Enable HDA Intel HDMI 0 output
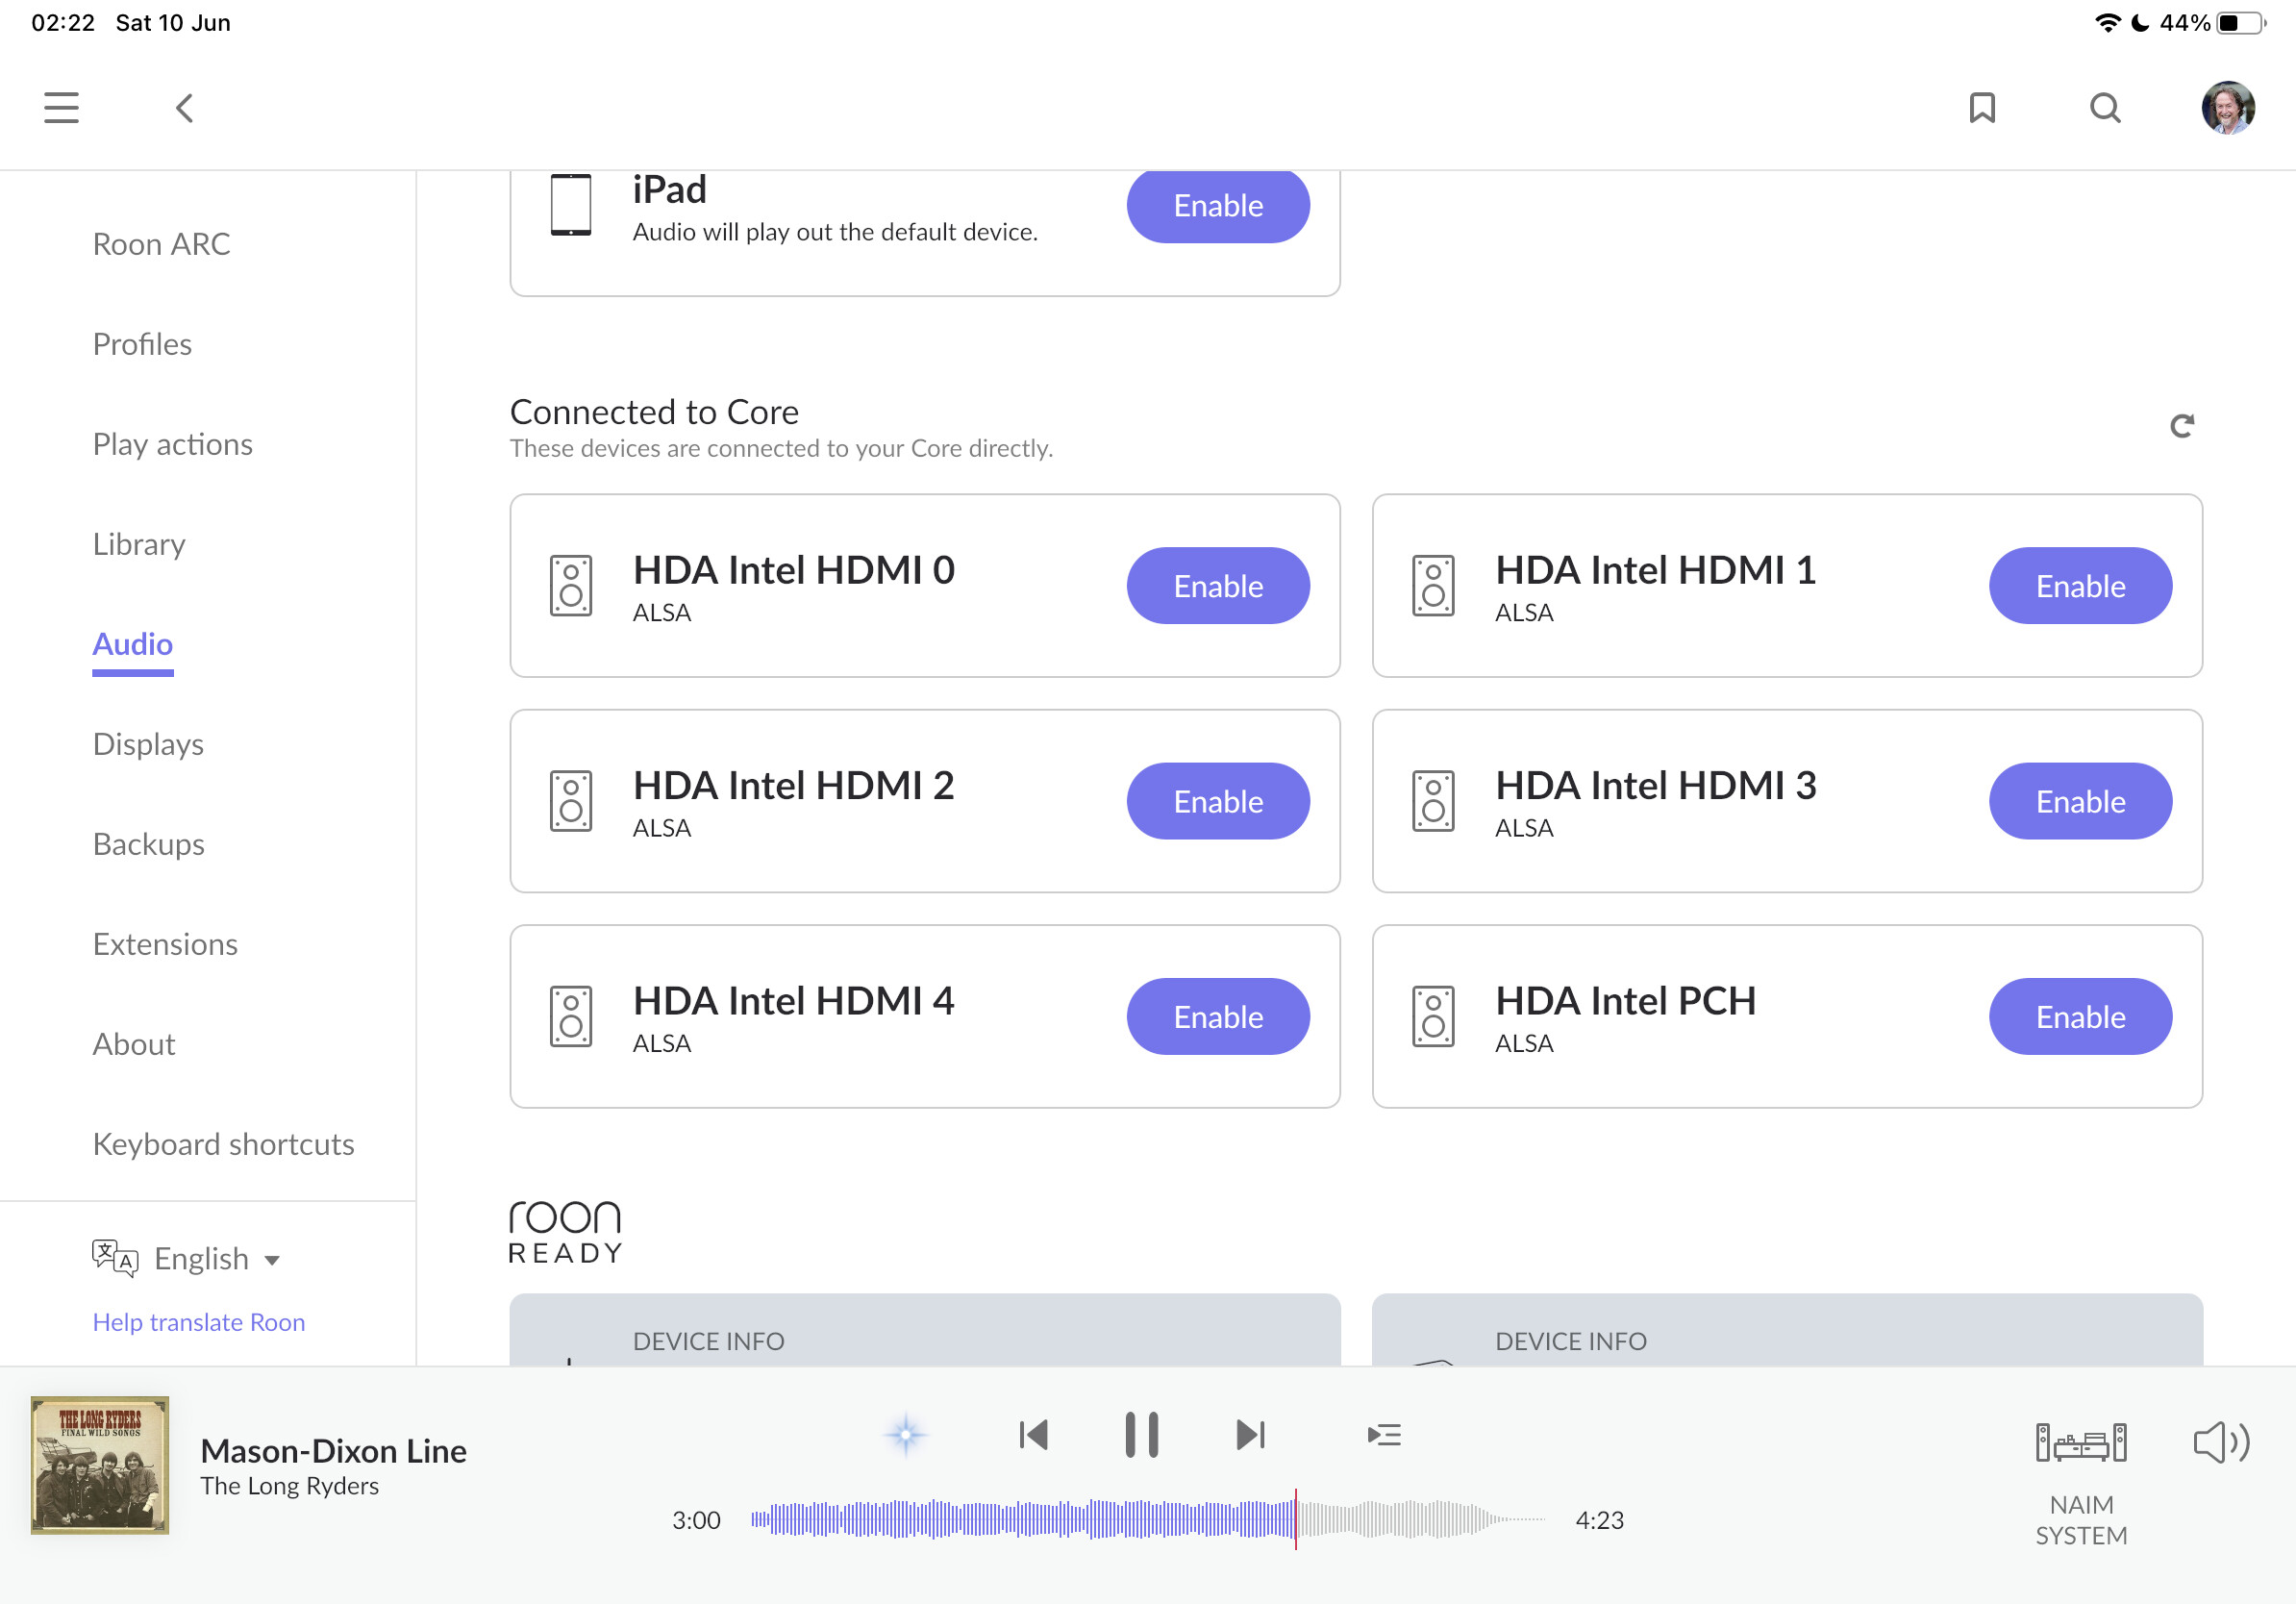This screenshot has height=1604, width=2296. (x=1218, y=586)
